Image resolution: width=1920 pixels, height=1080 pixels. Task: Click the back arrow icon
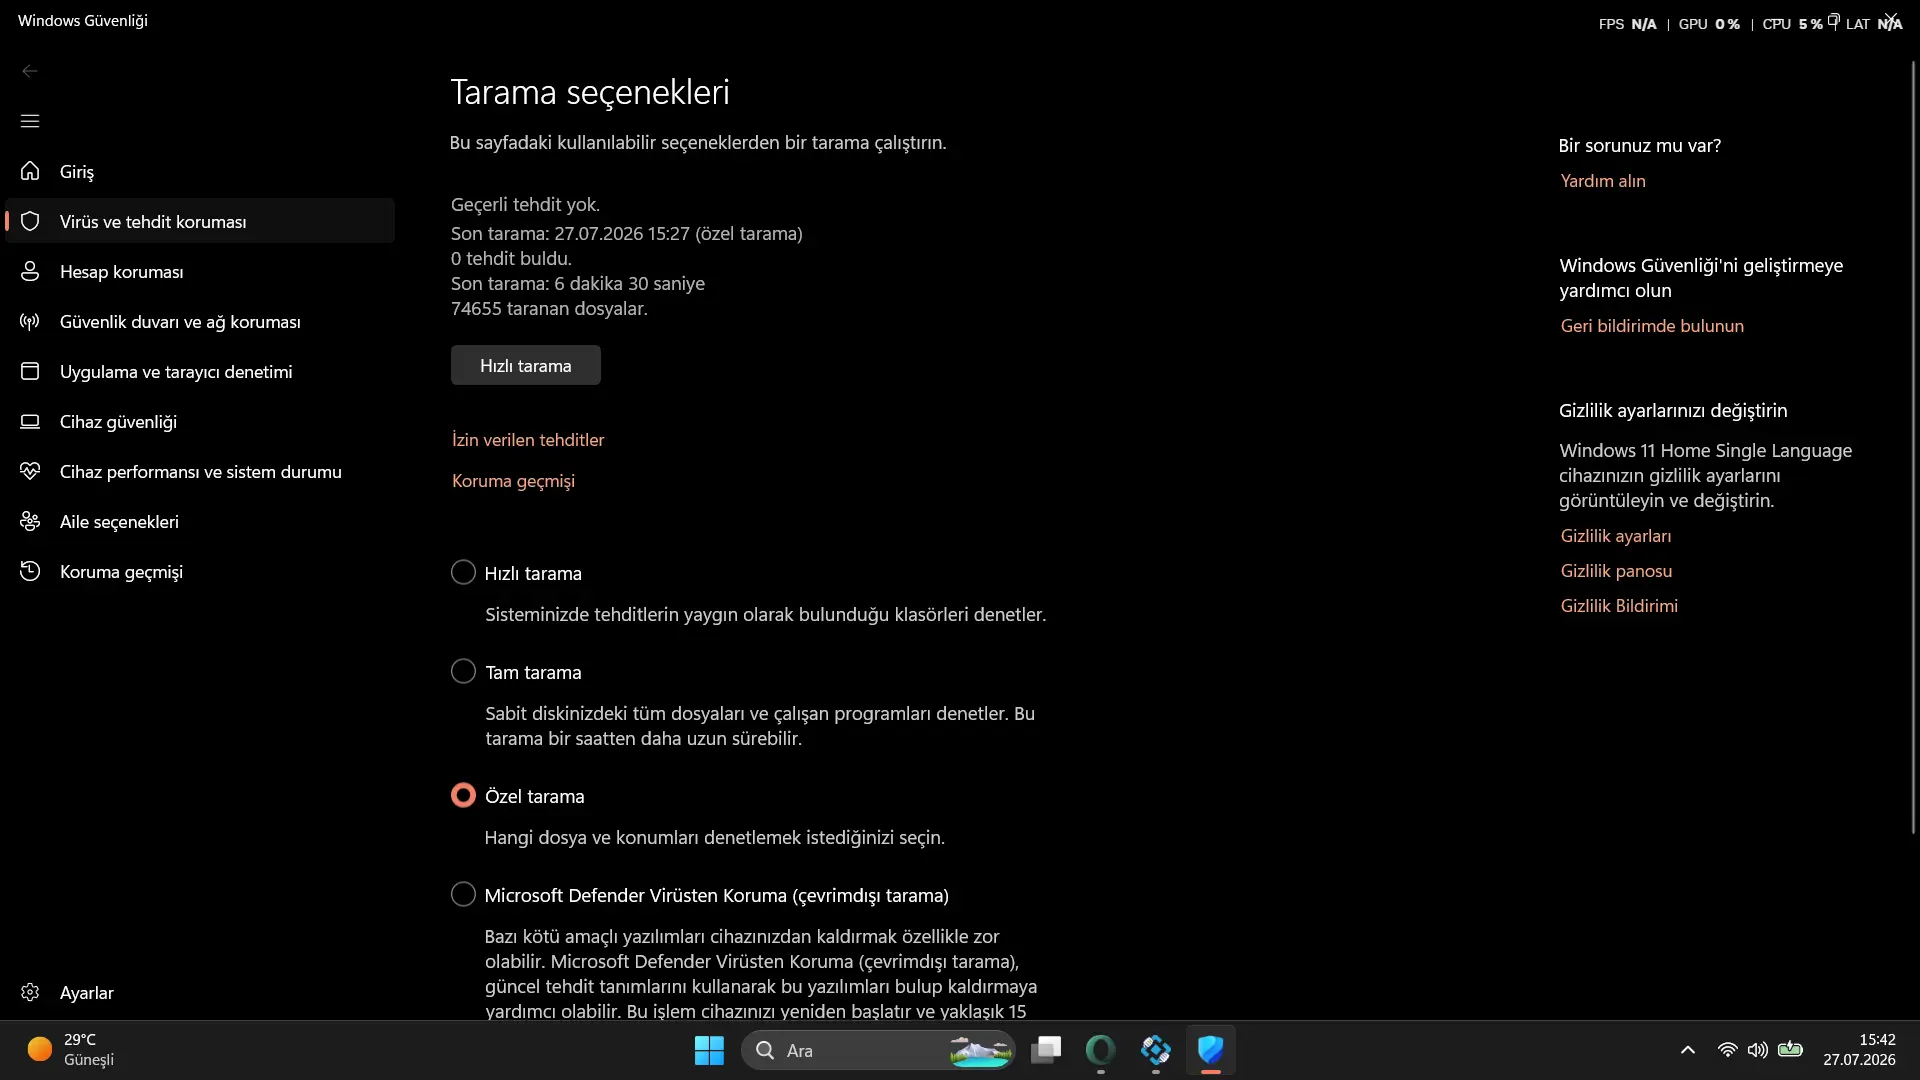[30, 71]
